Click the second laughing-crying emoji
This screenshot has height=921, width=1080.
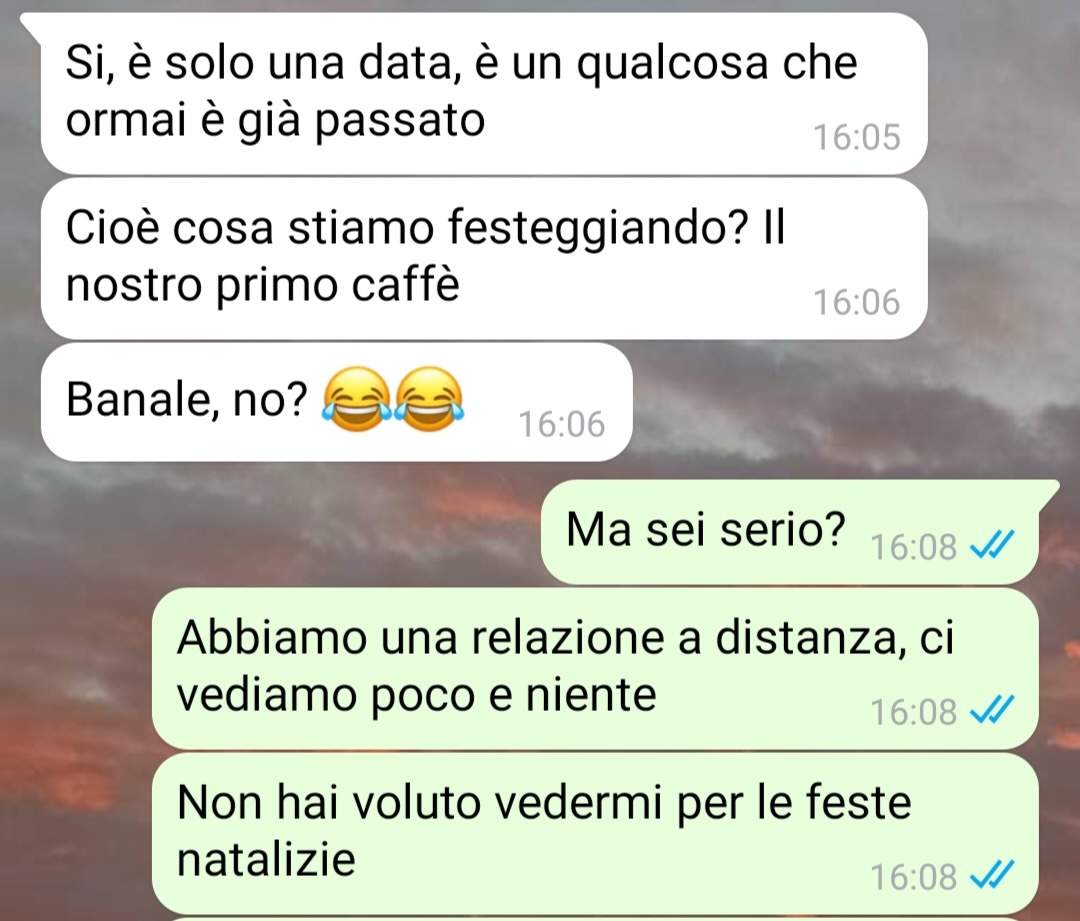point(428,400)
